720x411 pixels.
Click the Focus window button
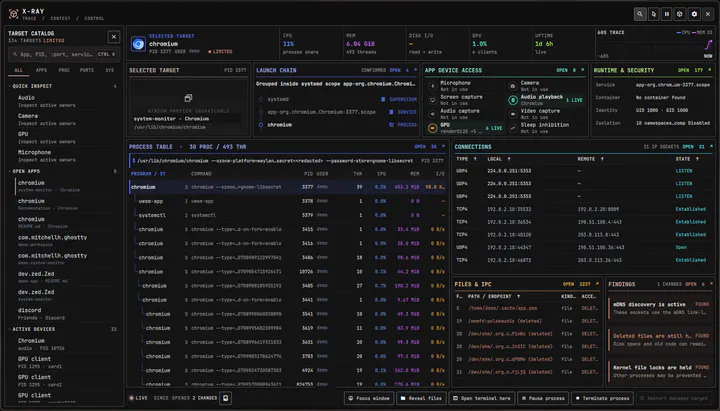(x=369, y=398)
